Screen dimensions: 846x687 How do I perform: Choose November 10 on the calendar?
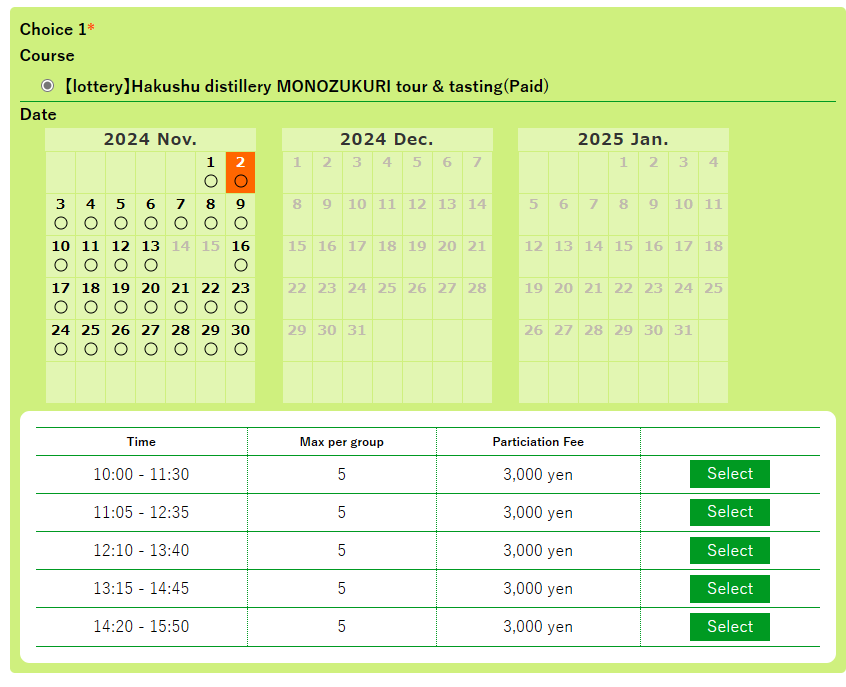[x=60, y=257]
